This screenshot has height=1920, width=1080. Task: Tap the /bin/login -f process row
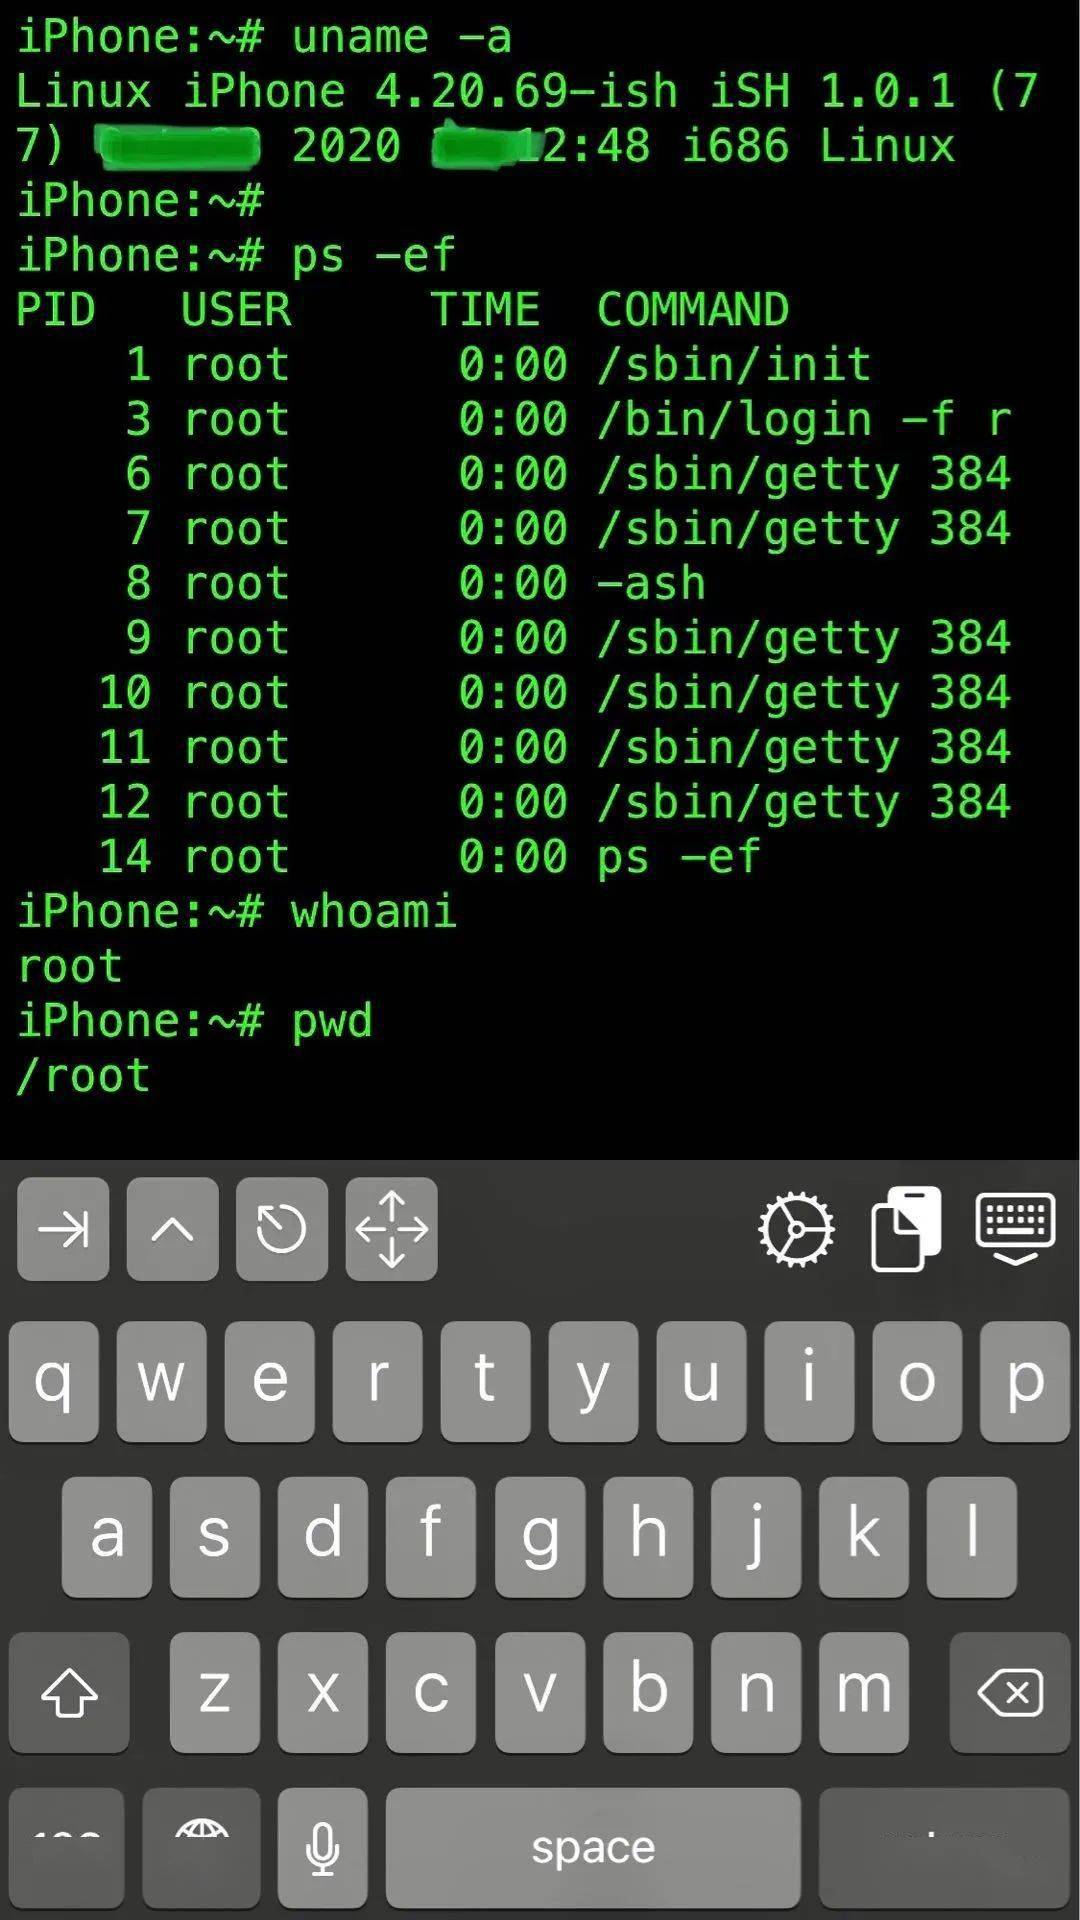click(568, 420)
